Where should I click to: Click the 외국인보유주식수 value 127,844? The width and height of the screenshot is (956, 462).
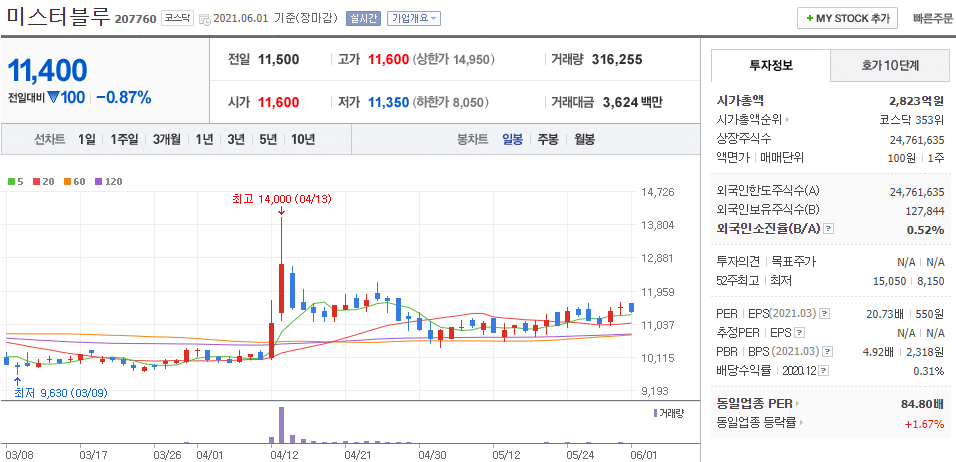tap(924, 211)
